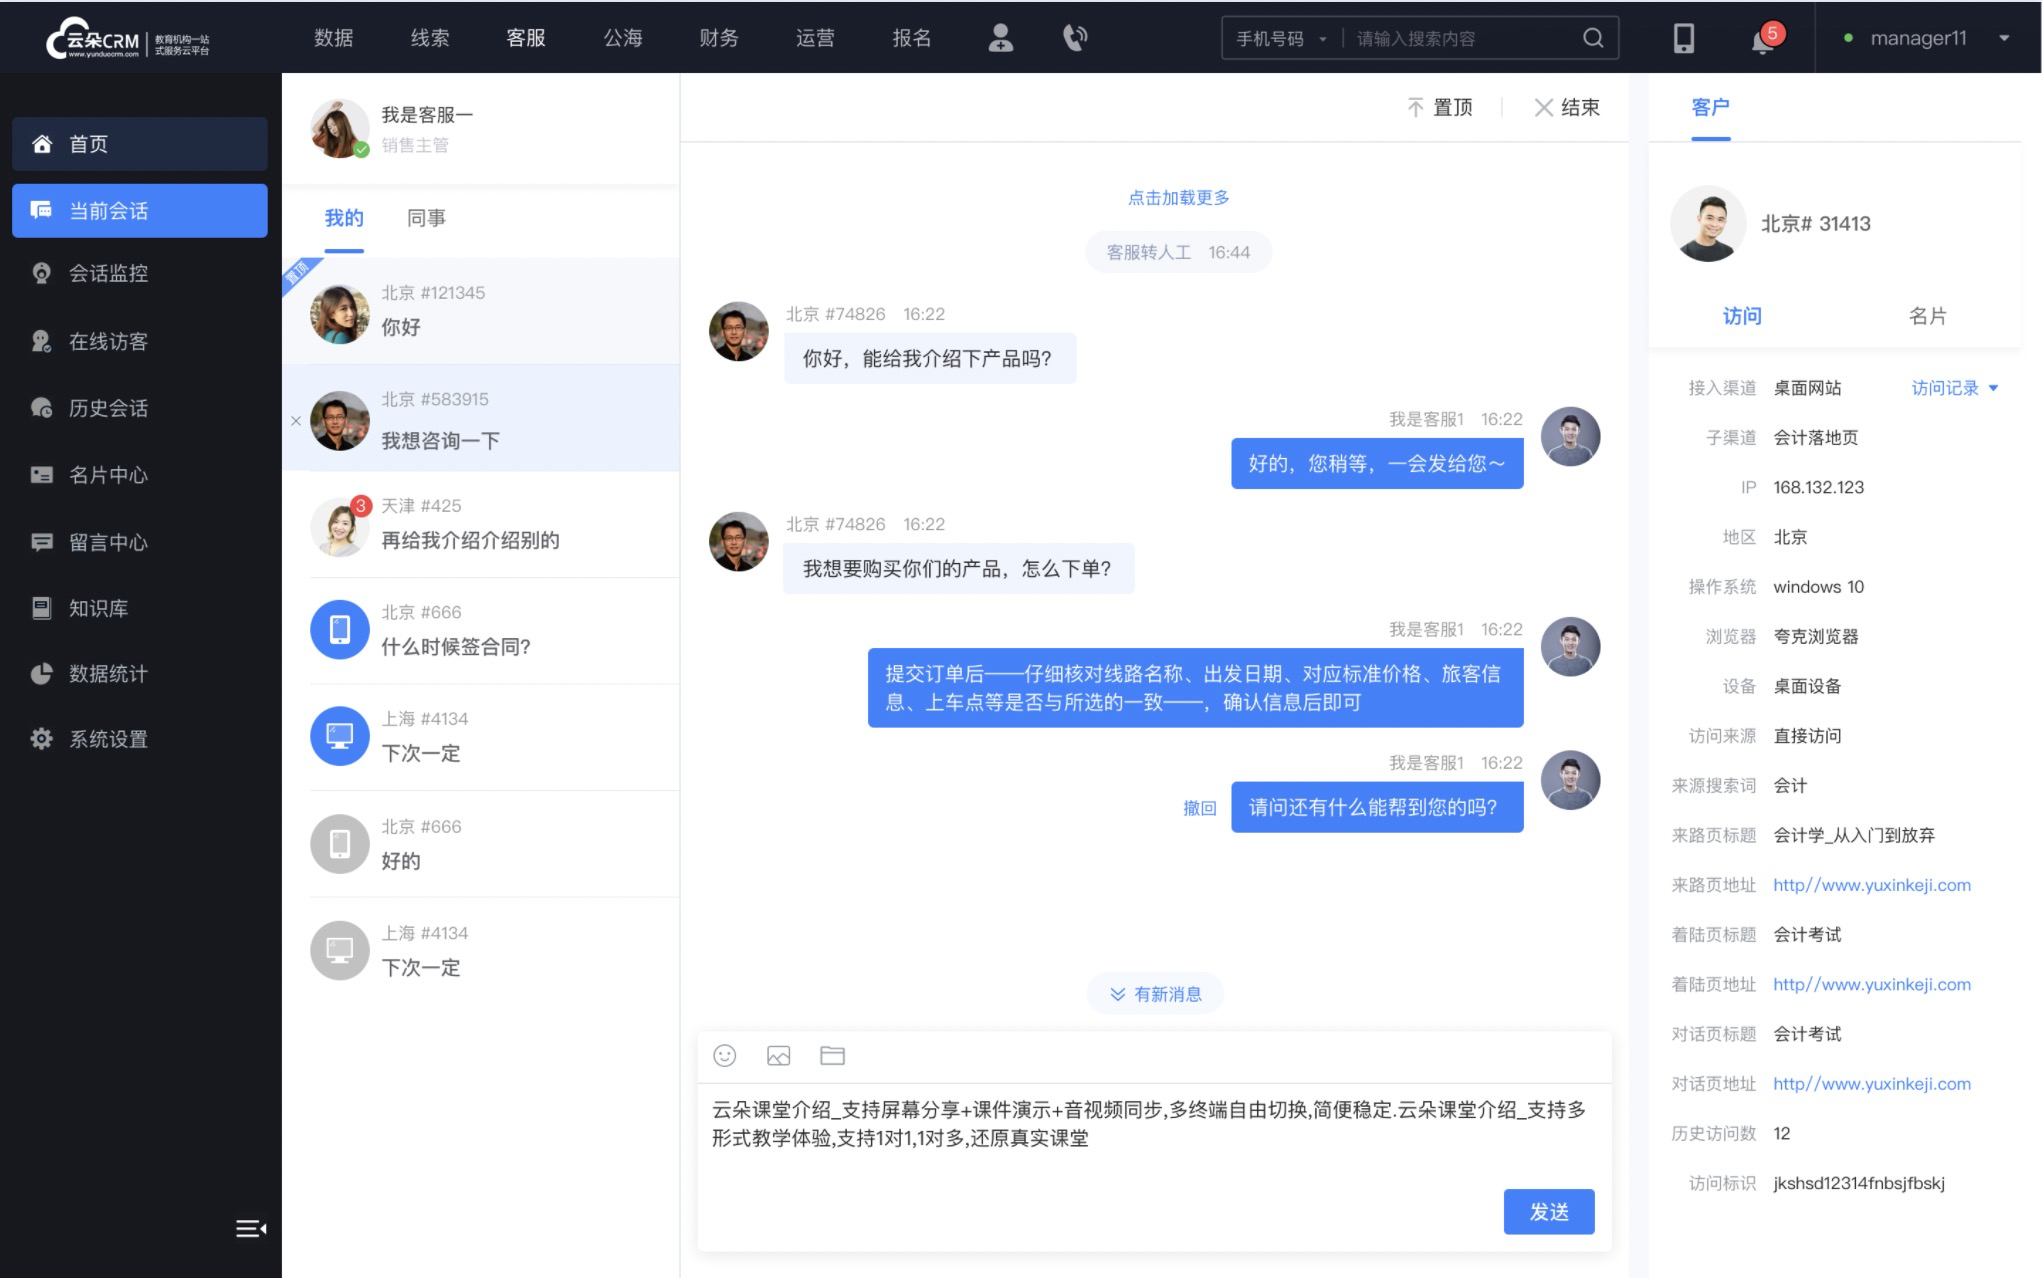
Task: Click the file attachment icon
Action: click(832, 1056)
